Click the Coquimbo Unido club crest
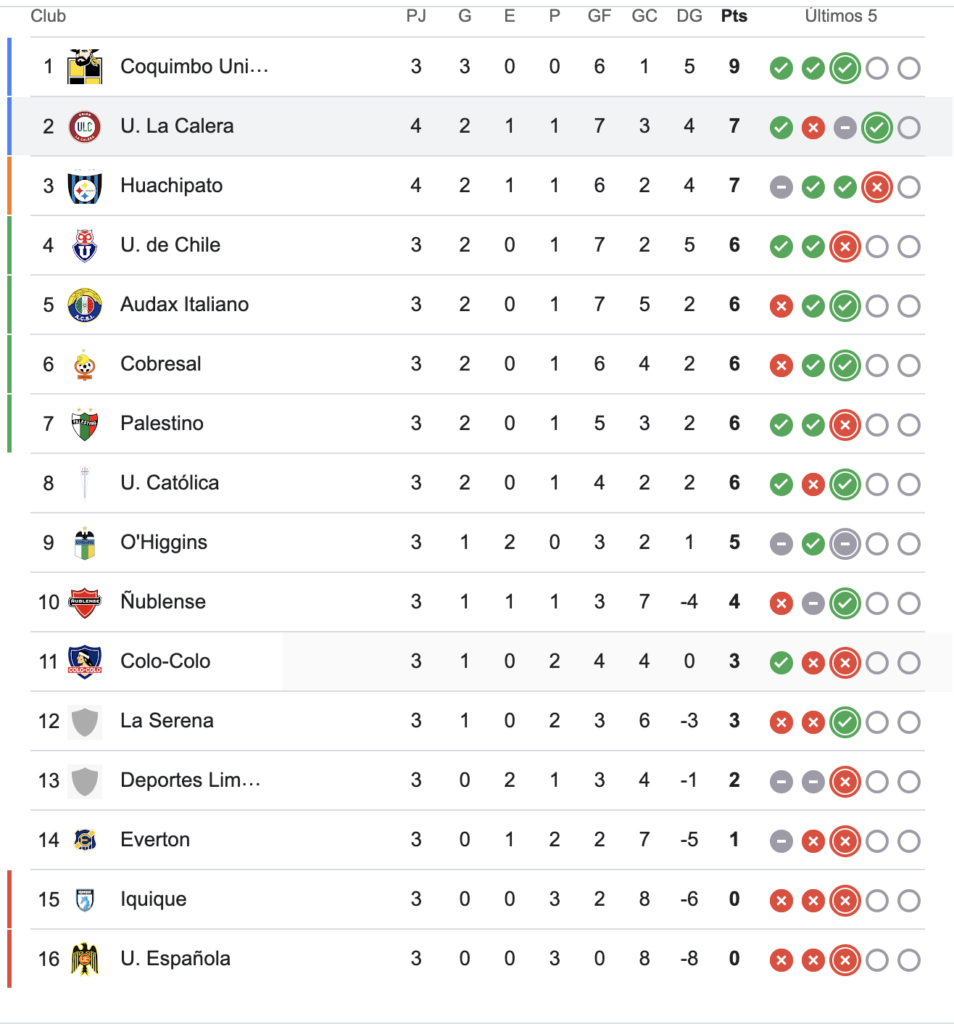Screen dimensions: 954x1024 coord(86,67)
